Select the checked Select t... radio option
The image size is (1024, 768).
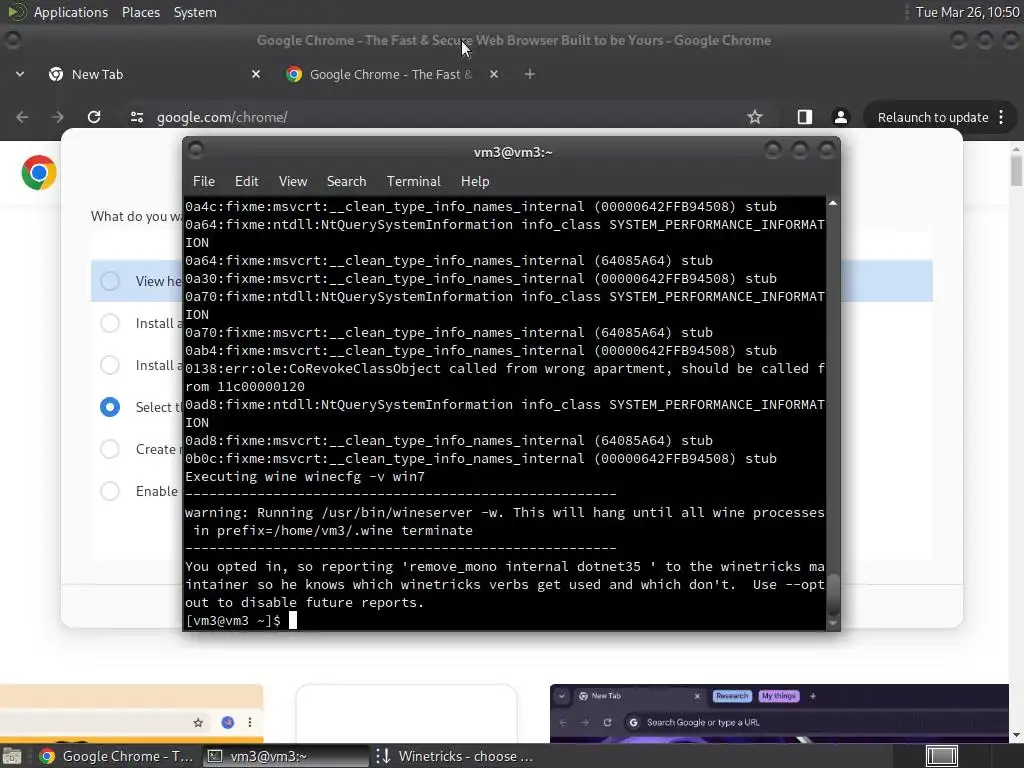coord(110,407)
